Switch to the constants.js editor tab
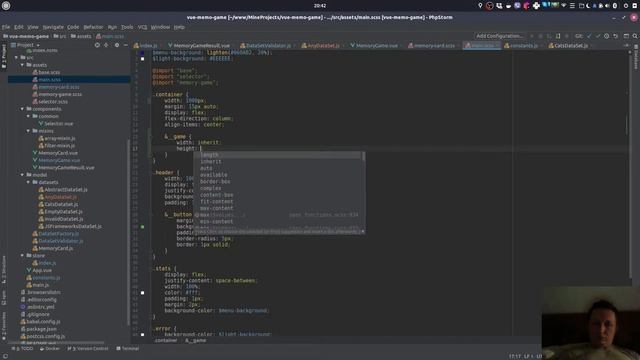The height and width of the screenshot is (360, 640). coord(521,45)
